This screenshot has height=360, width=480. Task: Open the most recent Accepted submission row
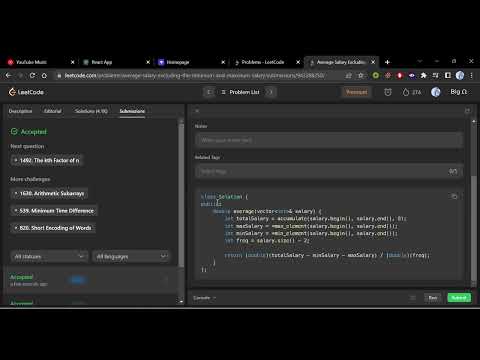[90, 280]
